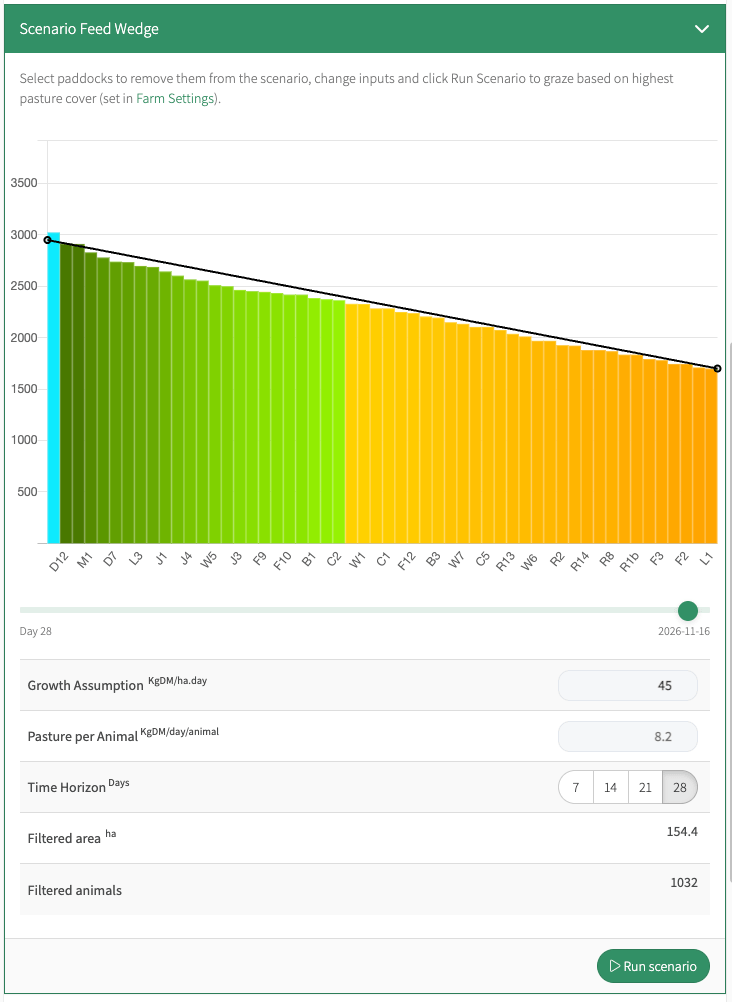Select the W5 paddock bar
Screen dimensions: 732x1002
[203, 412]
